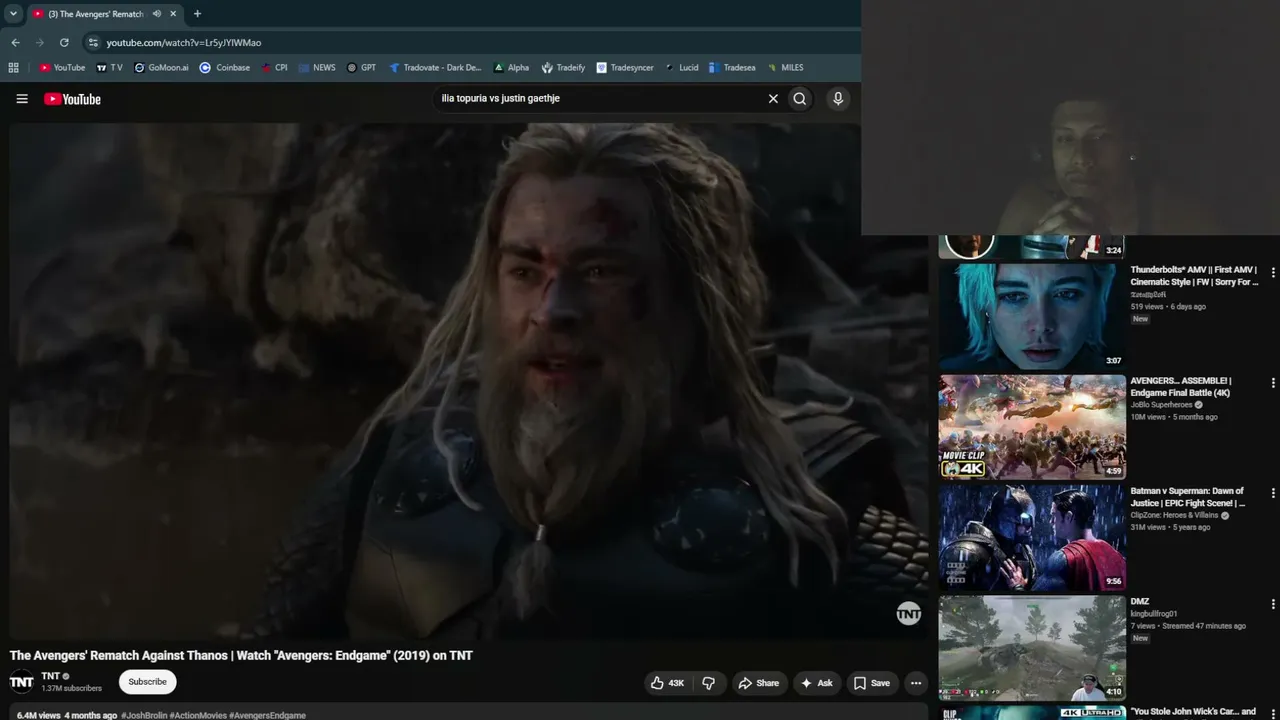Go back to the previous page
This screenshot has width=1280, height=720.
(15, 43)
